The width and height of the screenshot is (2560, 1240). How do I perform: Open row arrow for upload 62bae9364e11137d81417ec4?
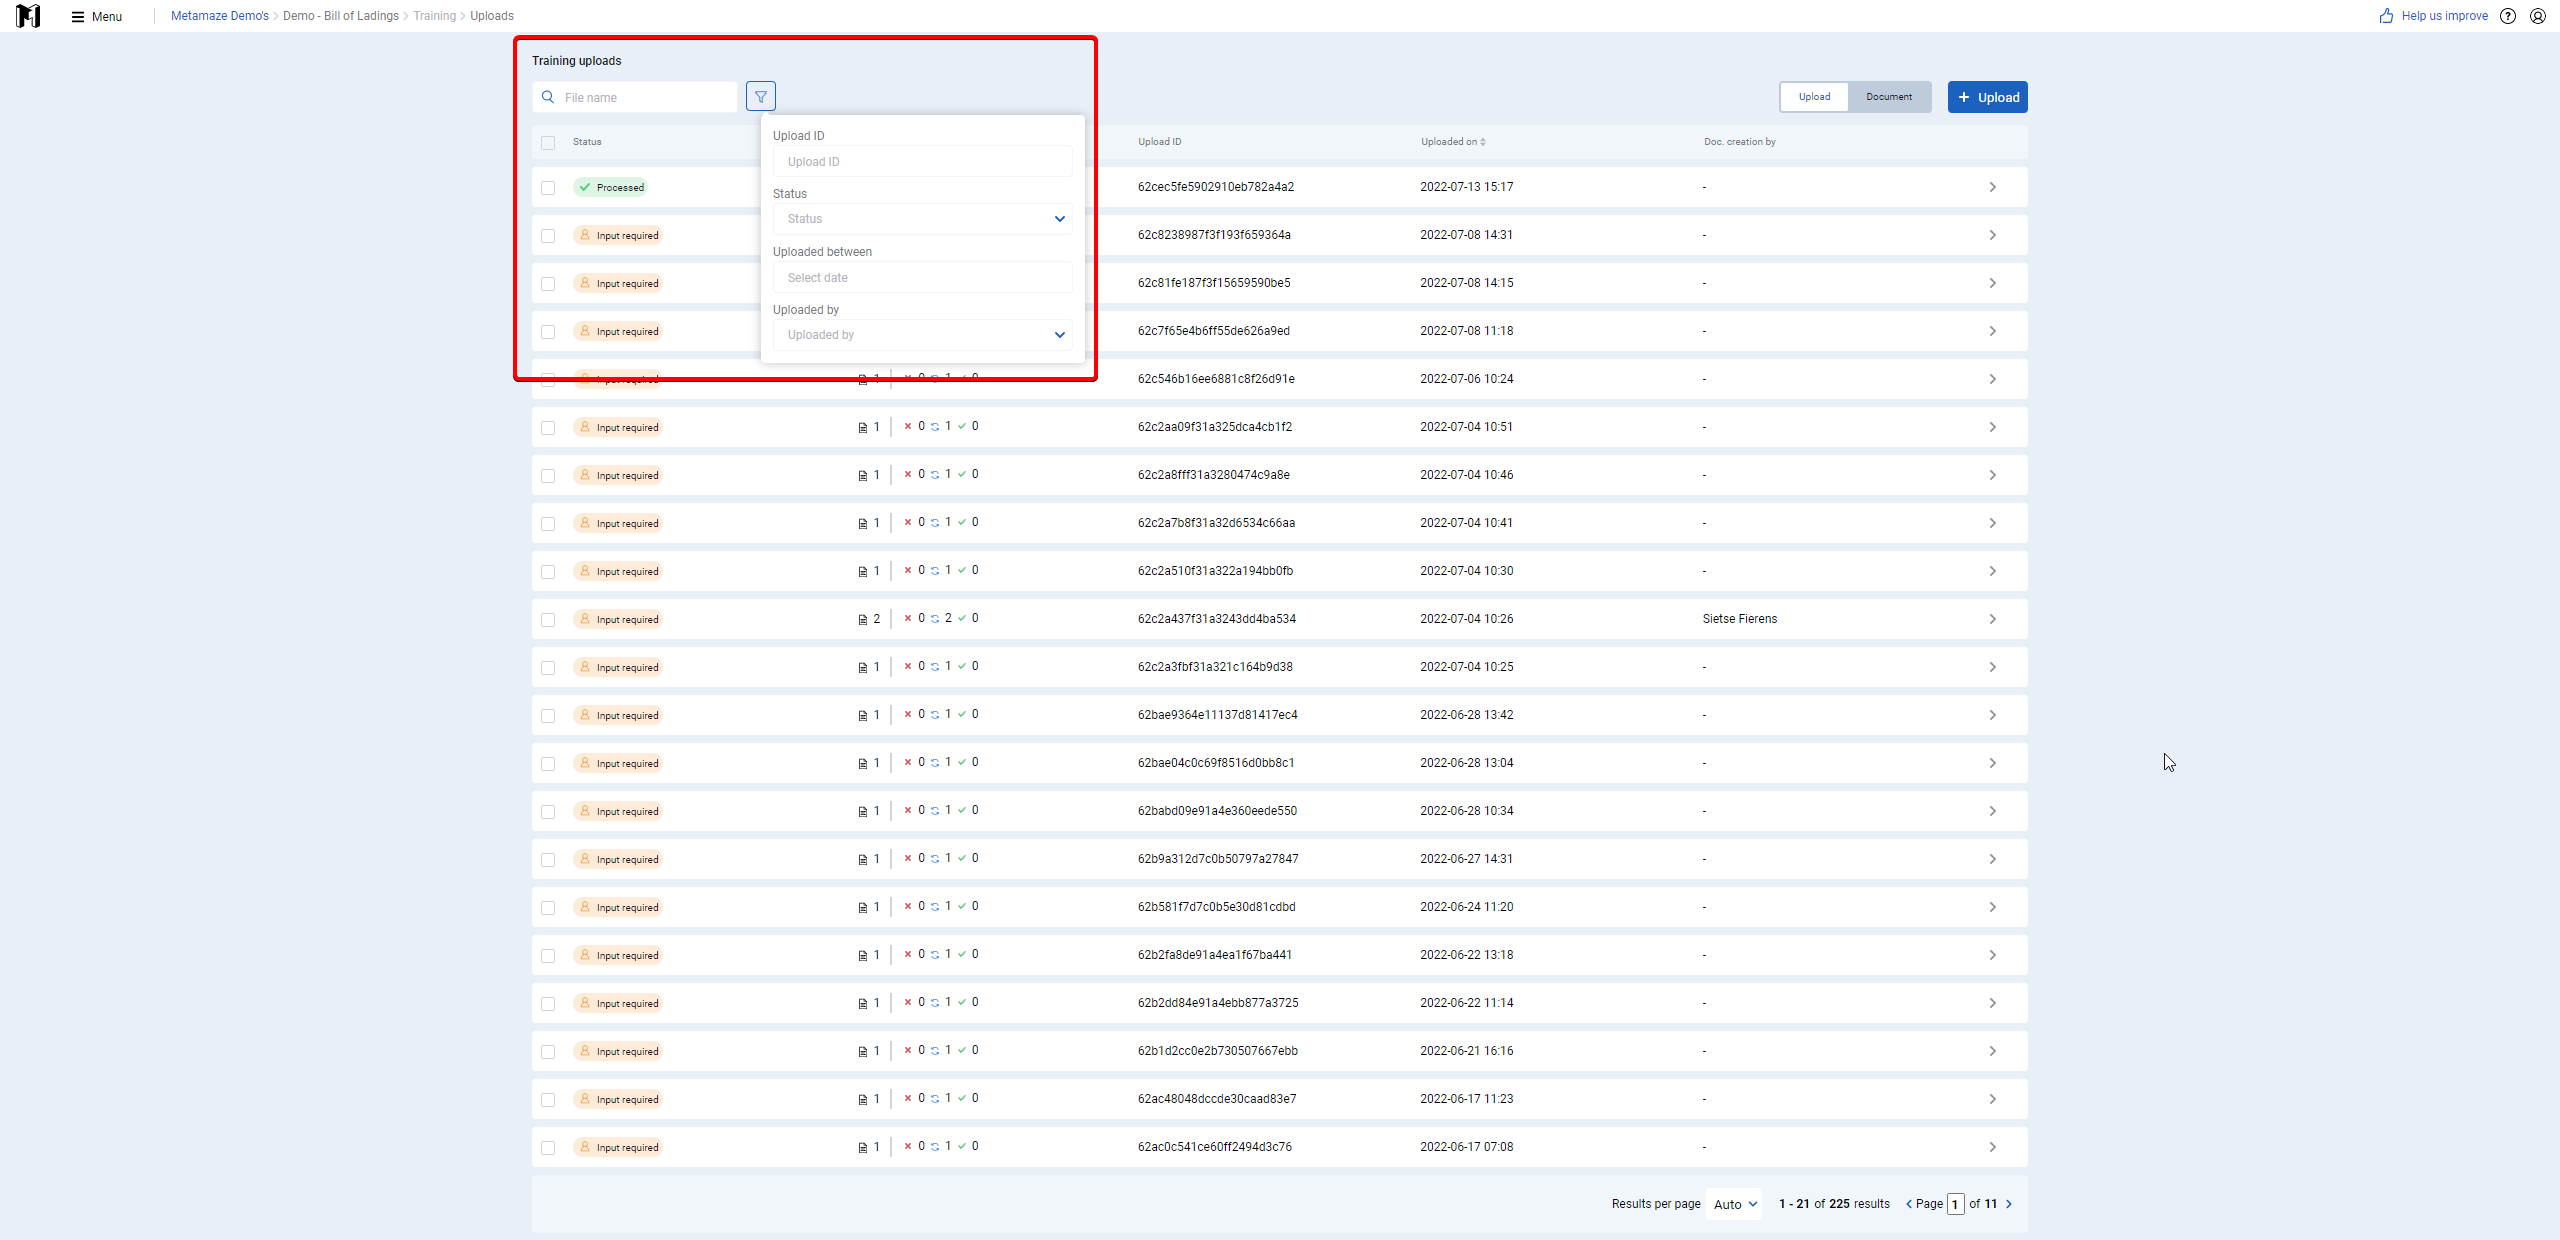[1992, 715]
